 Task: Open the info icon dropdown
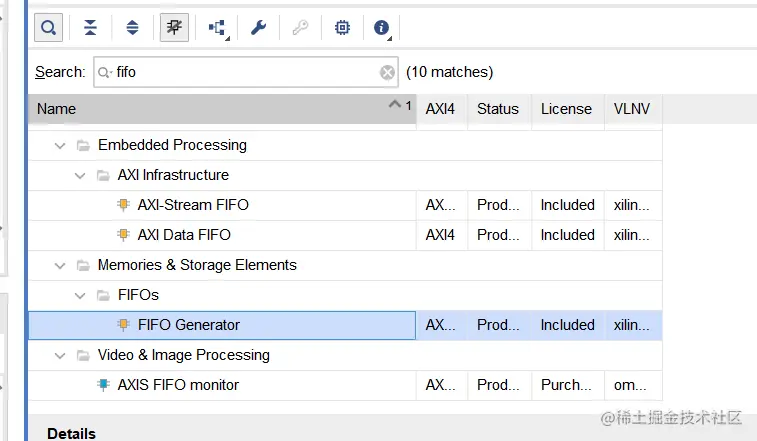click(382, 28)
